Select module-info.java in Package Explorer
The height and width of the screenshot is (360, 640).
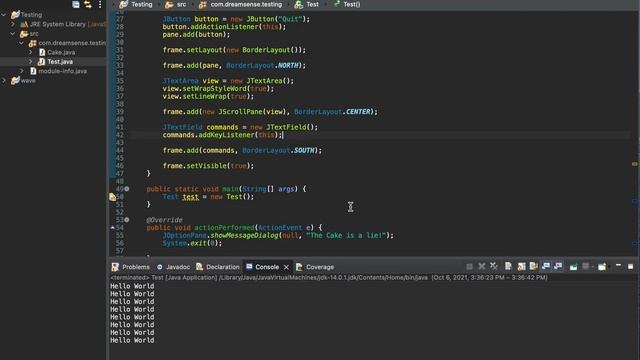(62, 71)
